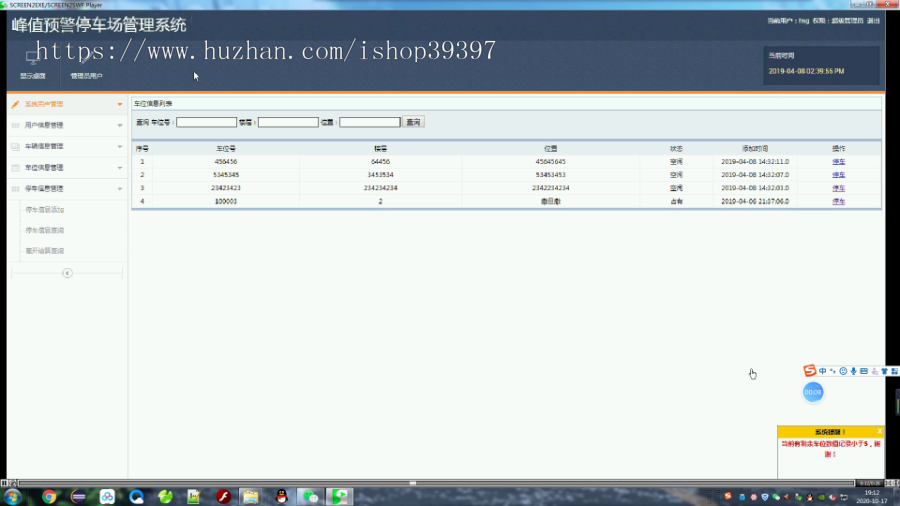The width and height of the screenshot is (900, 506).
Task: Expand the 车辆信息管理 menu arrow
Action: (x=120, y=146)
